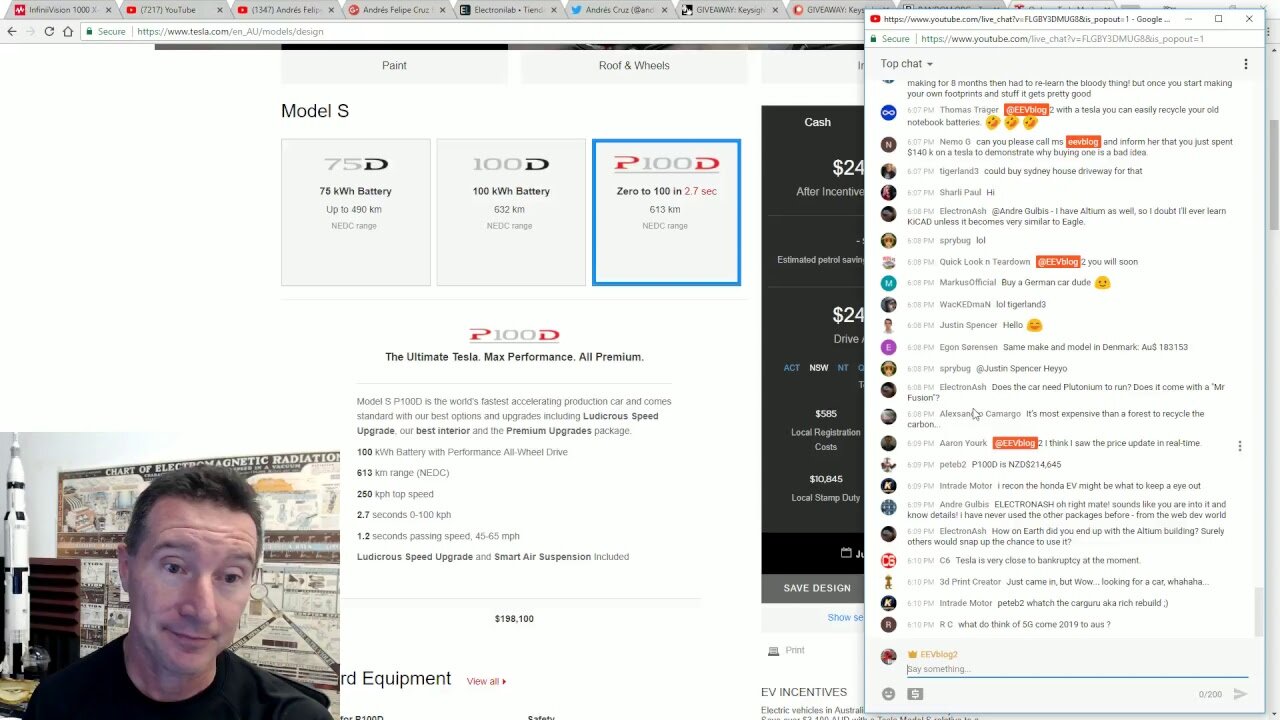Click message 'Tesla is very close to bankruptcy'

pos(1048,561)
